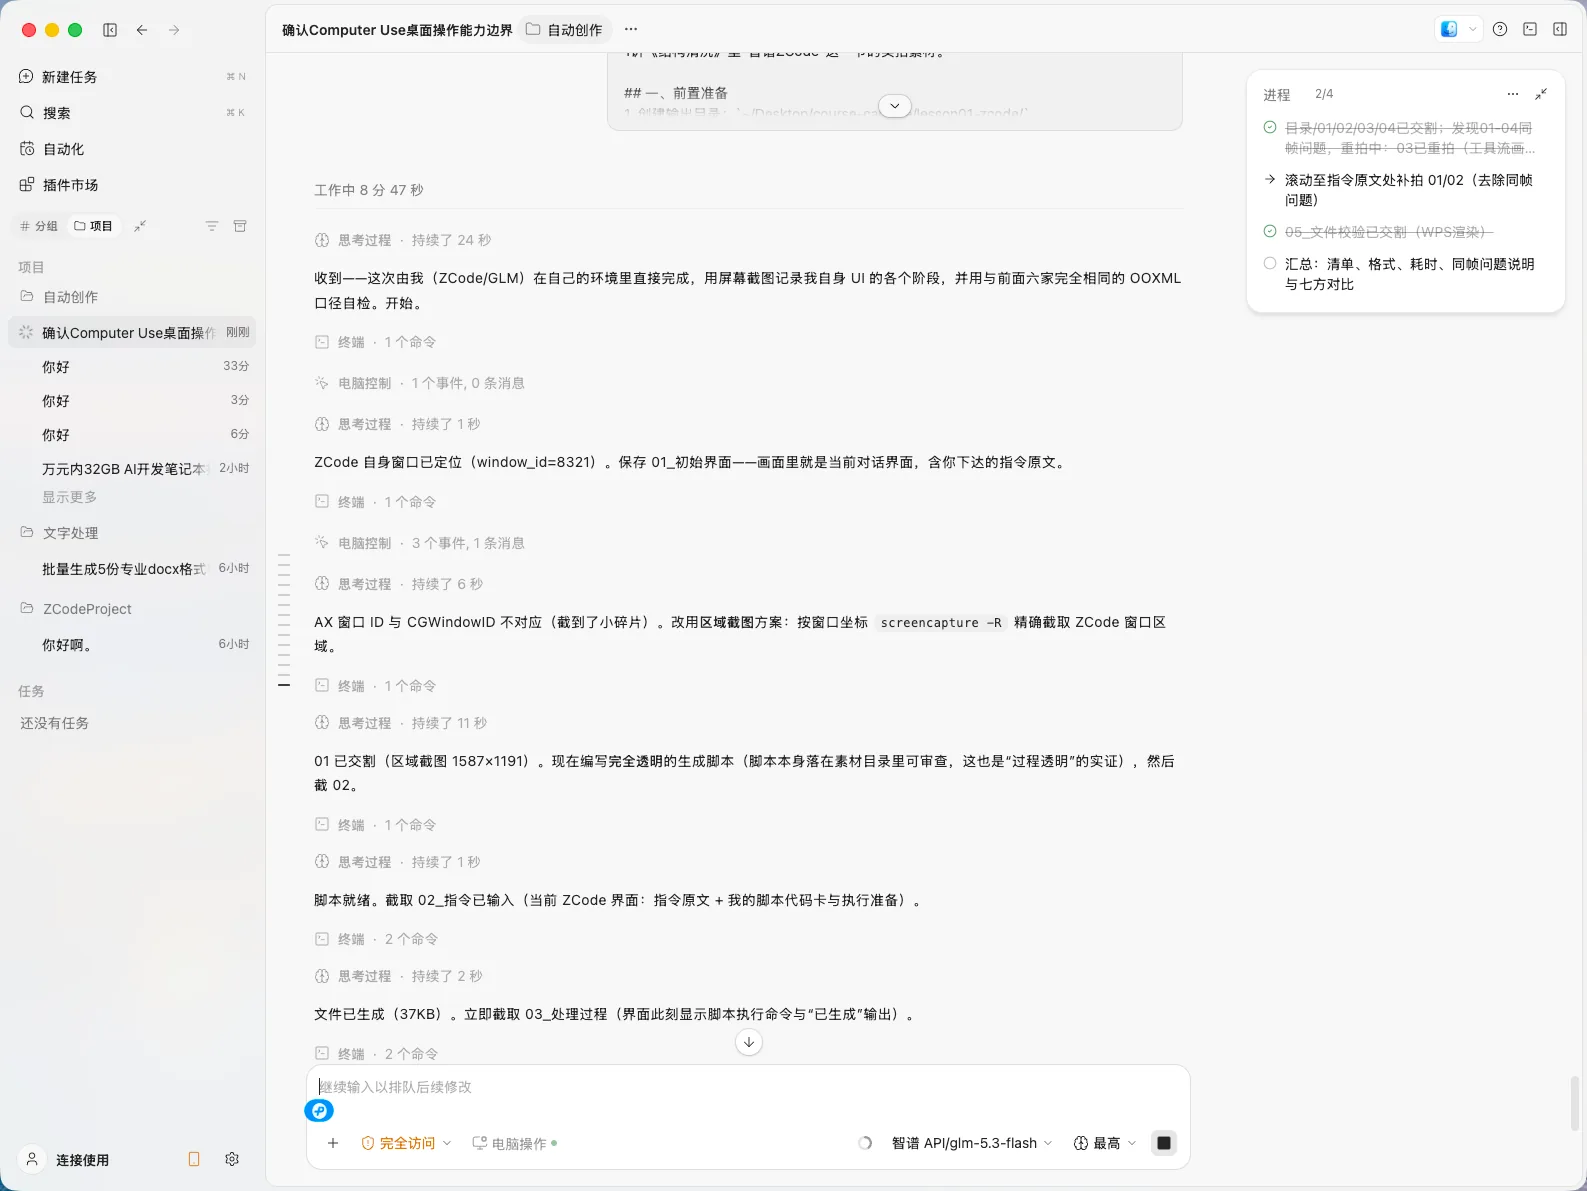Click the Finder app icon in header
The image size is (1587, 1191).
(1449, 29)
